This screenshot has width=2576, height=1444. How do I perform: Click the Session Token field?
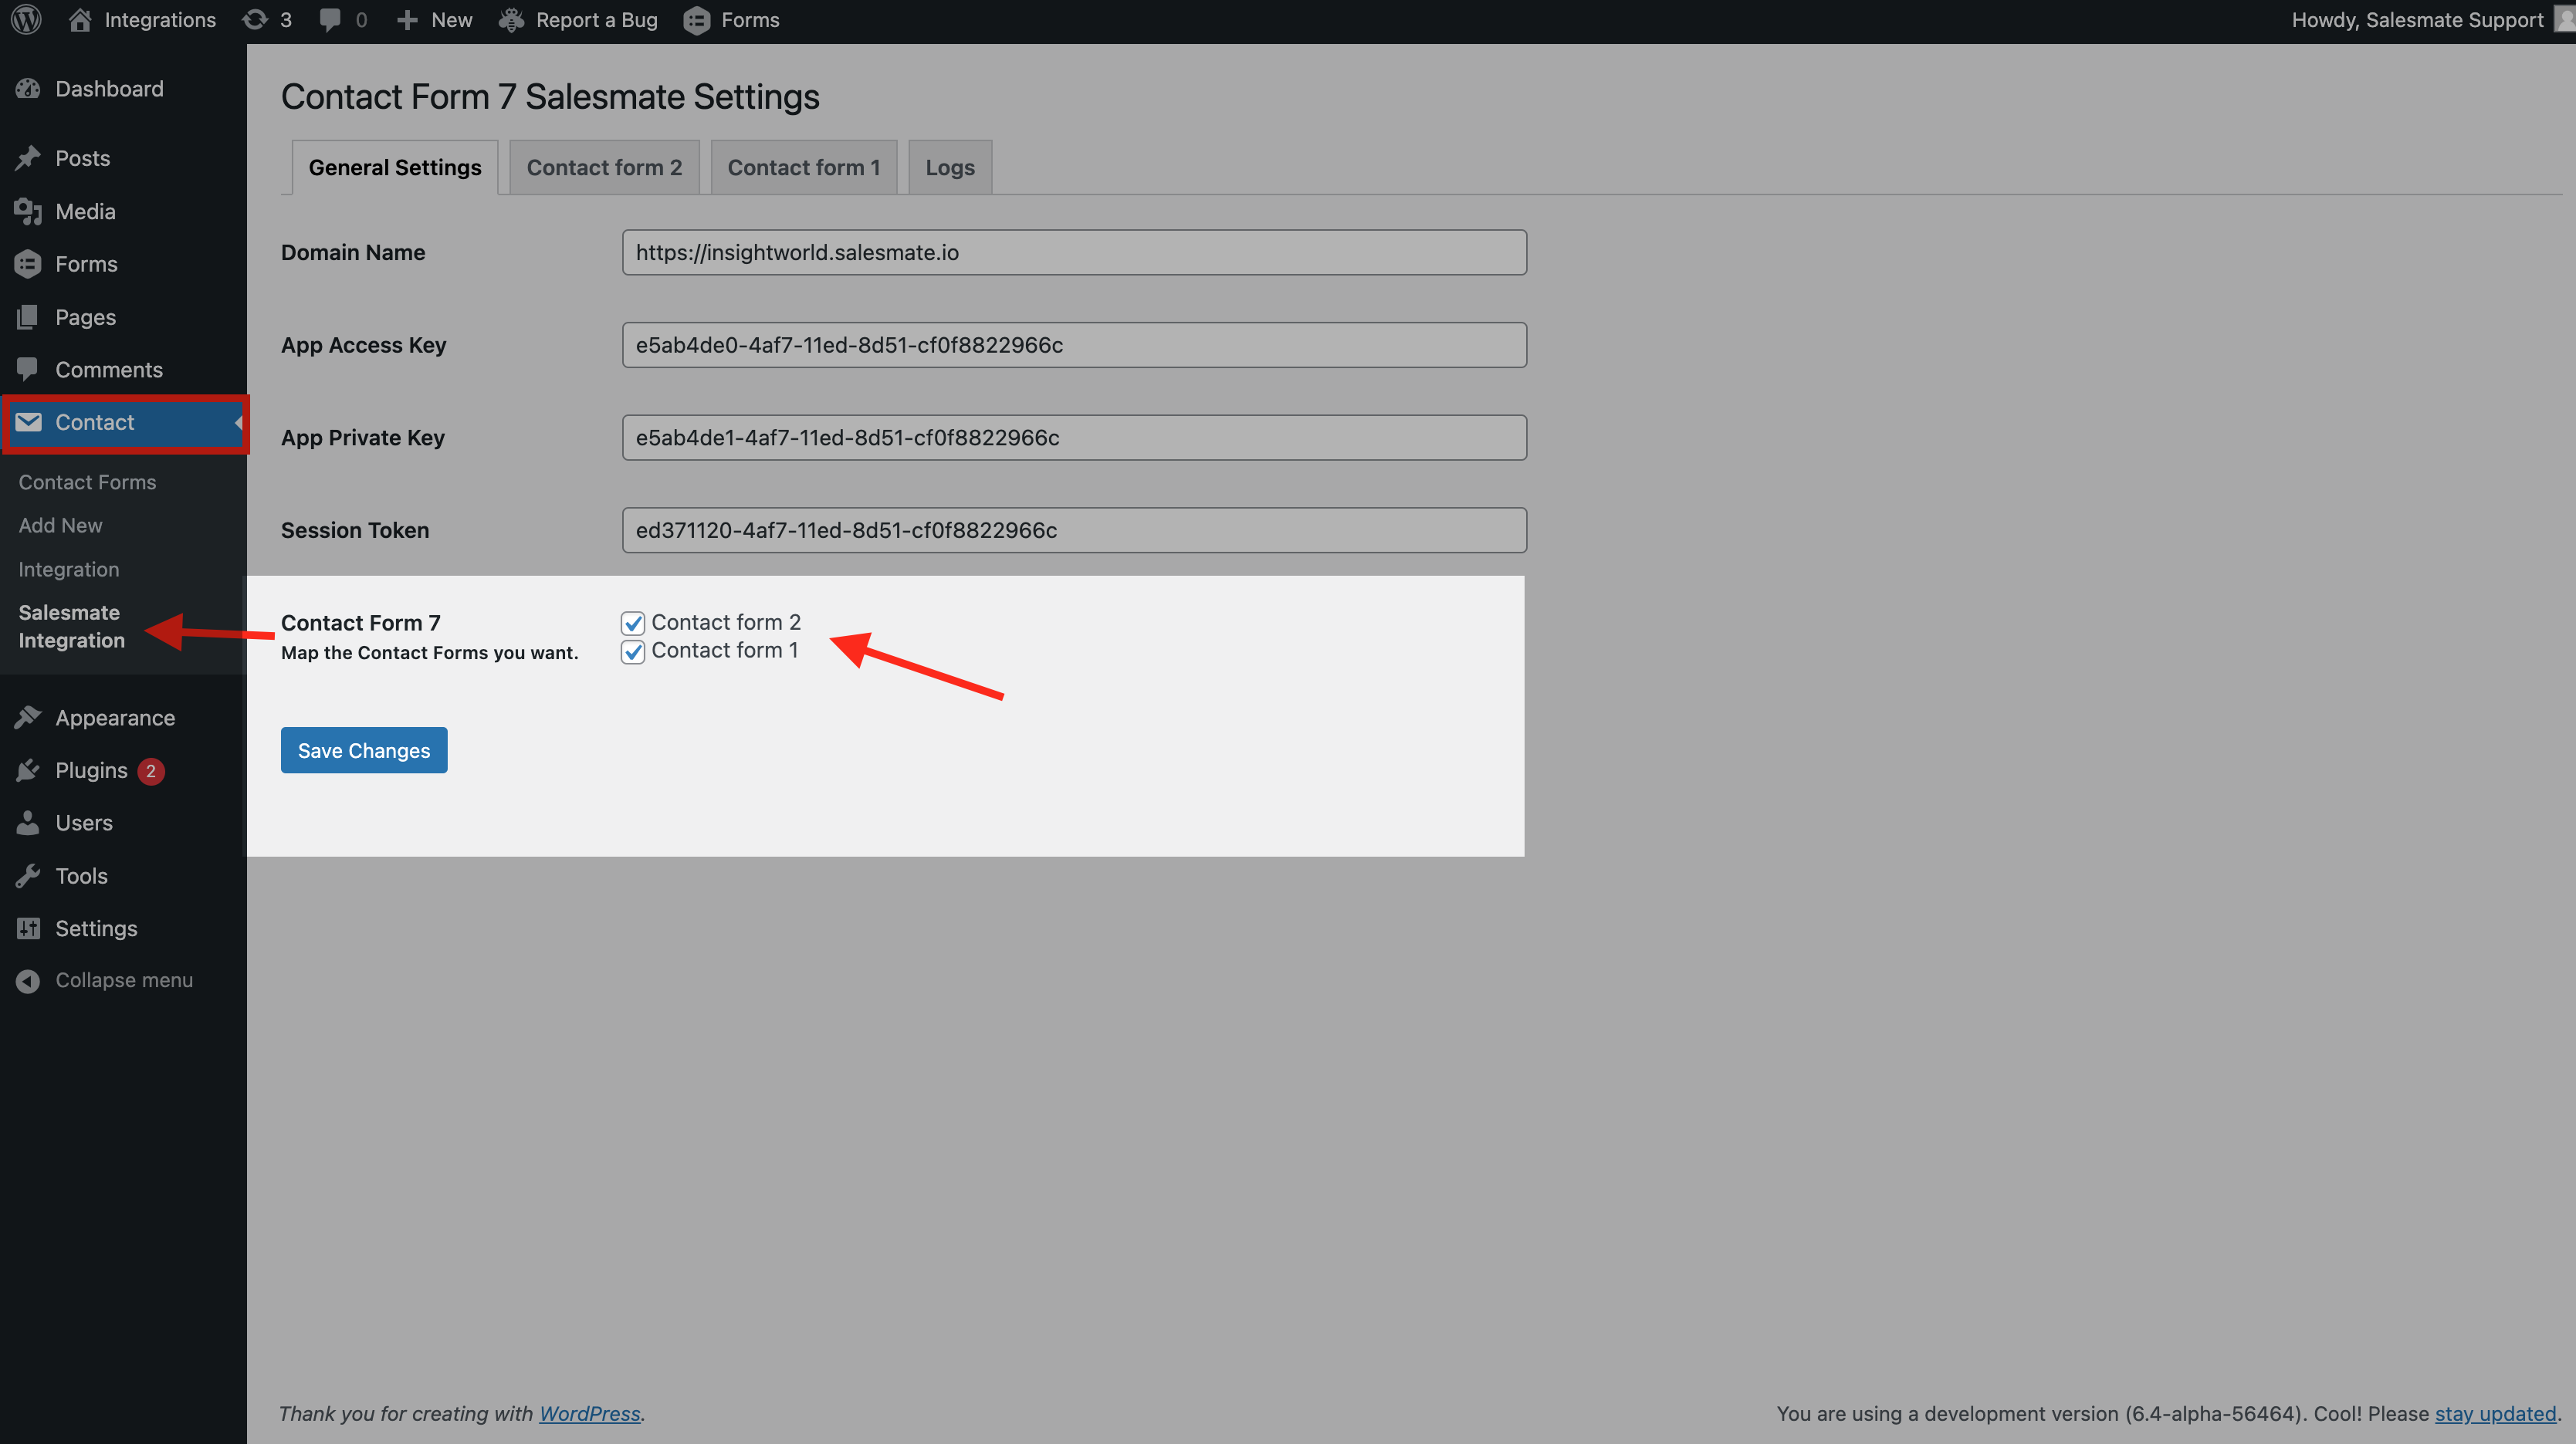(x=1074, y=530)
